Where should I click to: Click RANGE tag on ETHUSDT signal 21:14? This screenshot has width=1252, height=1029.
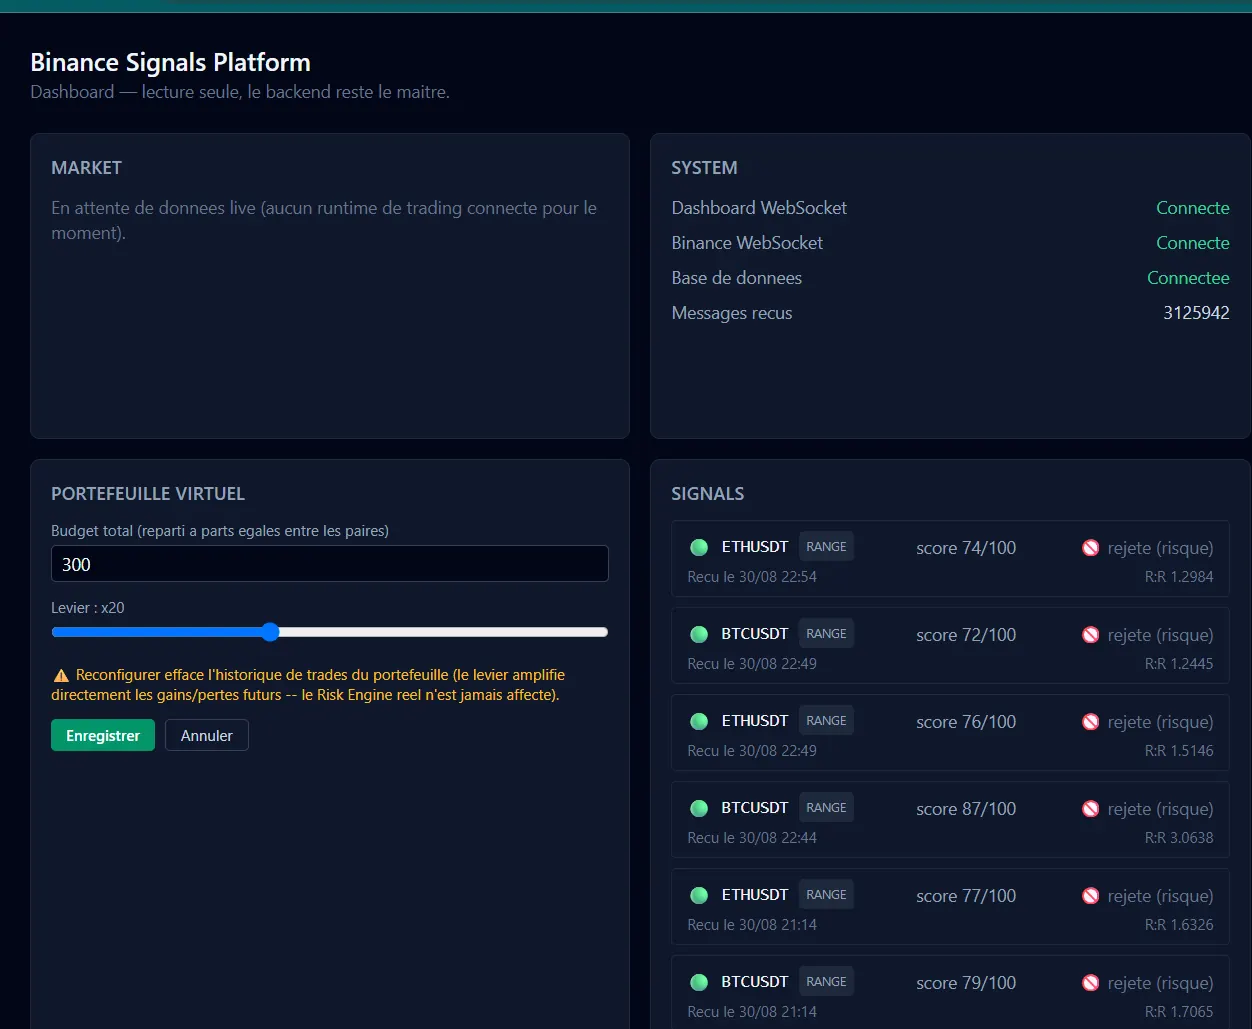[x=826, y=895]
